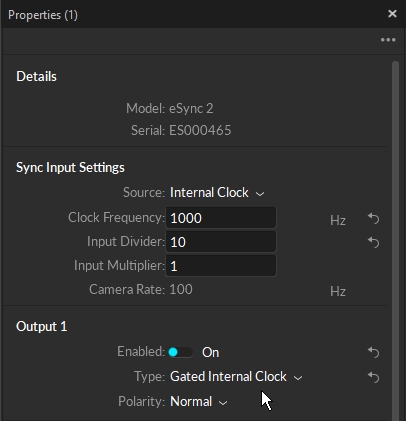Reset the Output 1 Type setting

(x=374, y=377)
